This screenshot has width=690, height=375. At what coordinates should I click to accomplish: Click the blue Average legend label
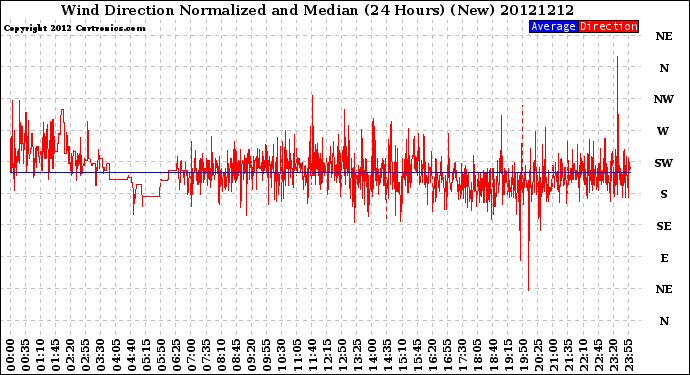553,26
